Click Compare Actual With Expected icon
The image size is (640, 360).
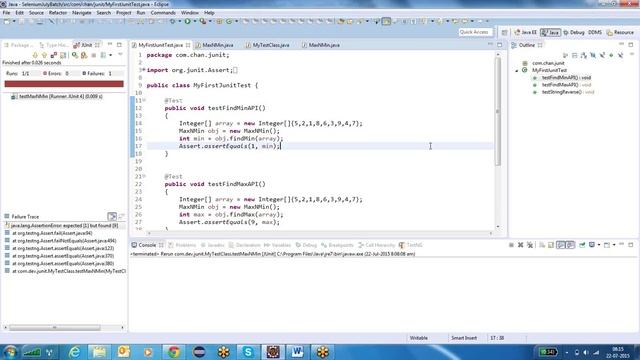pyautogui.click(x=121, y=217)
